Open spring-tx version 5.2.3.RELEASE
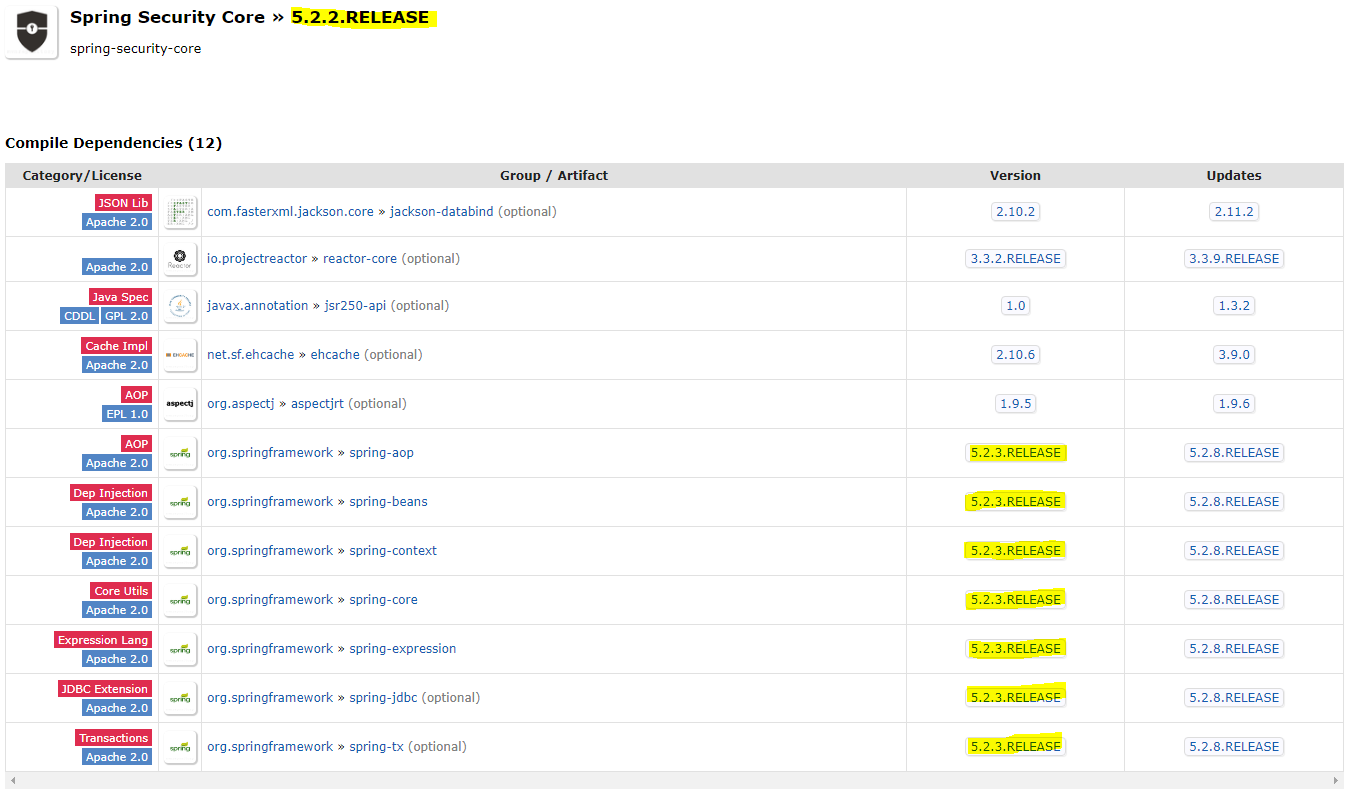This screenshot has width=1349, height=791. pyautogui.click(x=1015, y=747)
